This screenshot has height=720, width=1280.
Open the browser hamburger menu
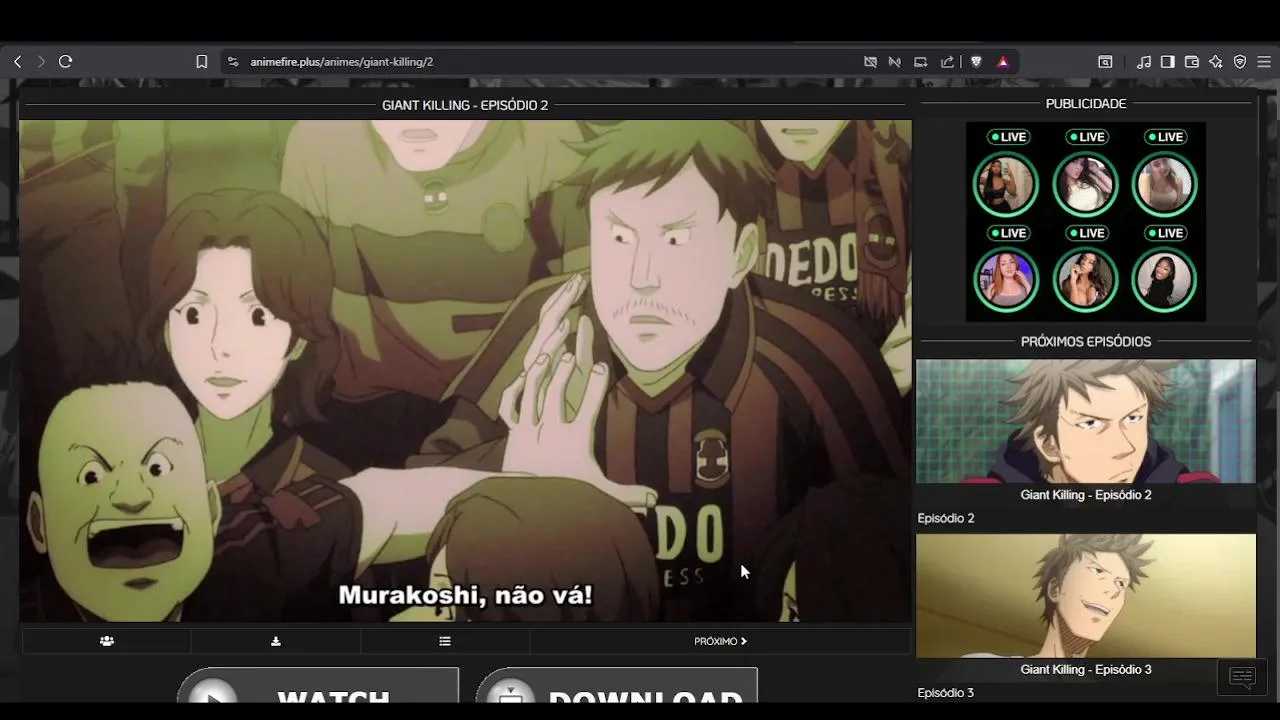(x=1264, y=62)
